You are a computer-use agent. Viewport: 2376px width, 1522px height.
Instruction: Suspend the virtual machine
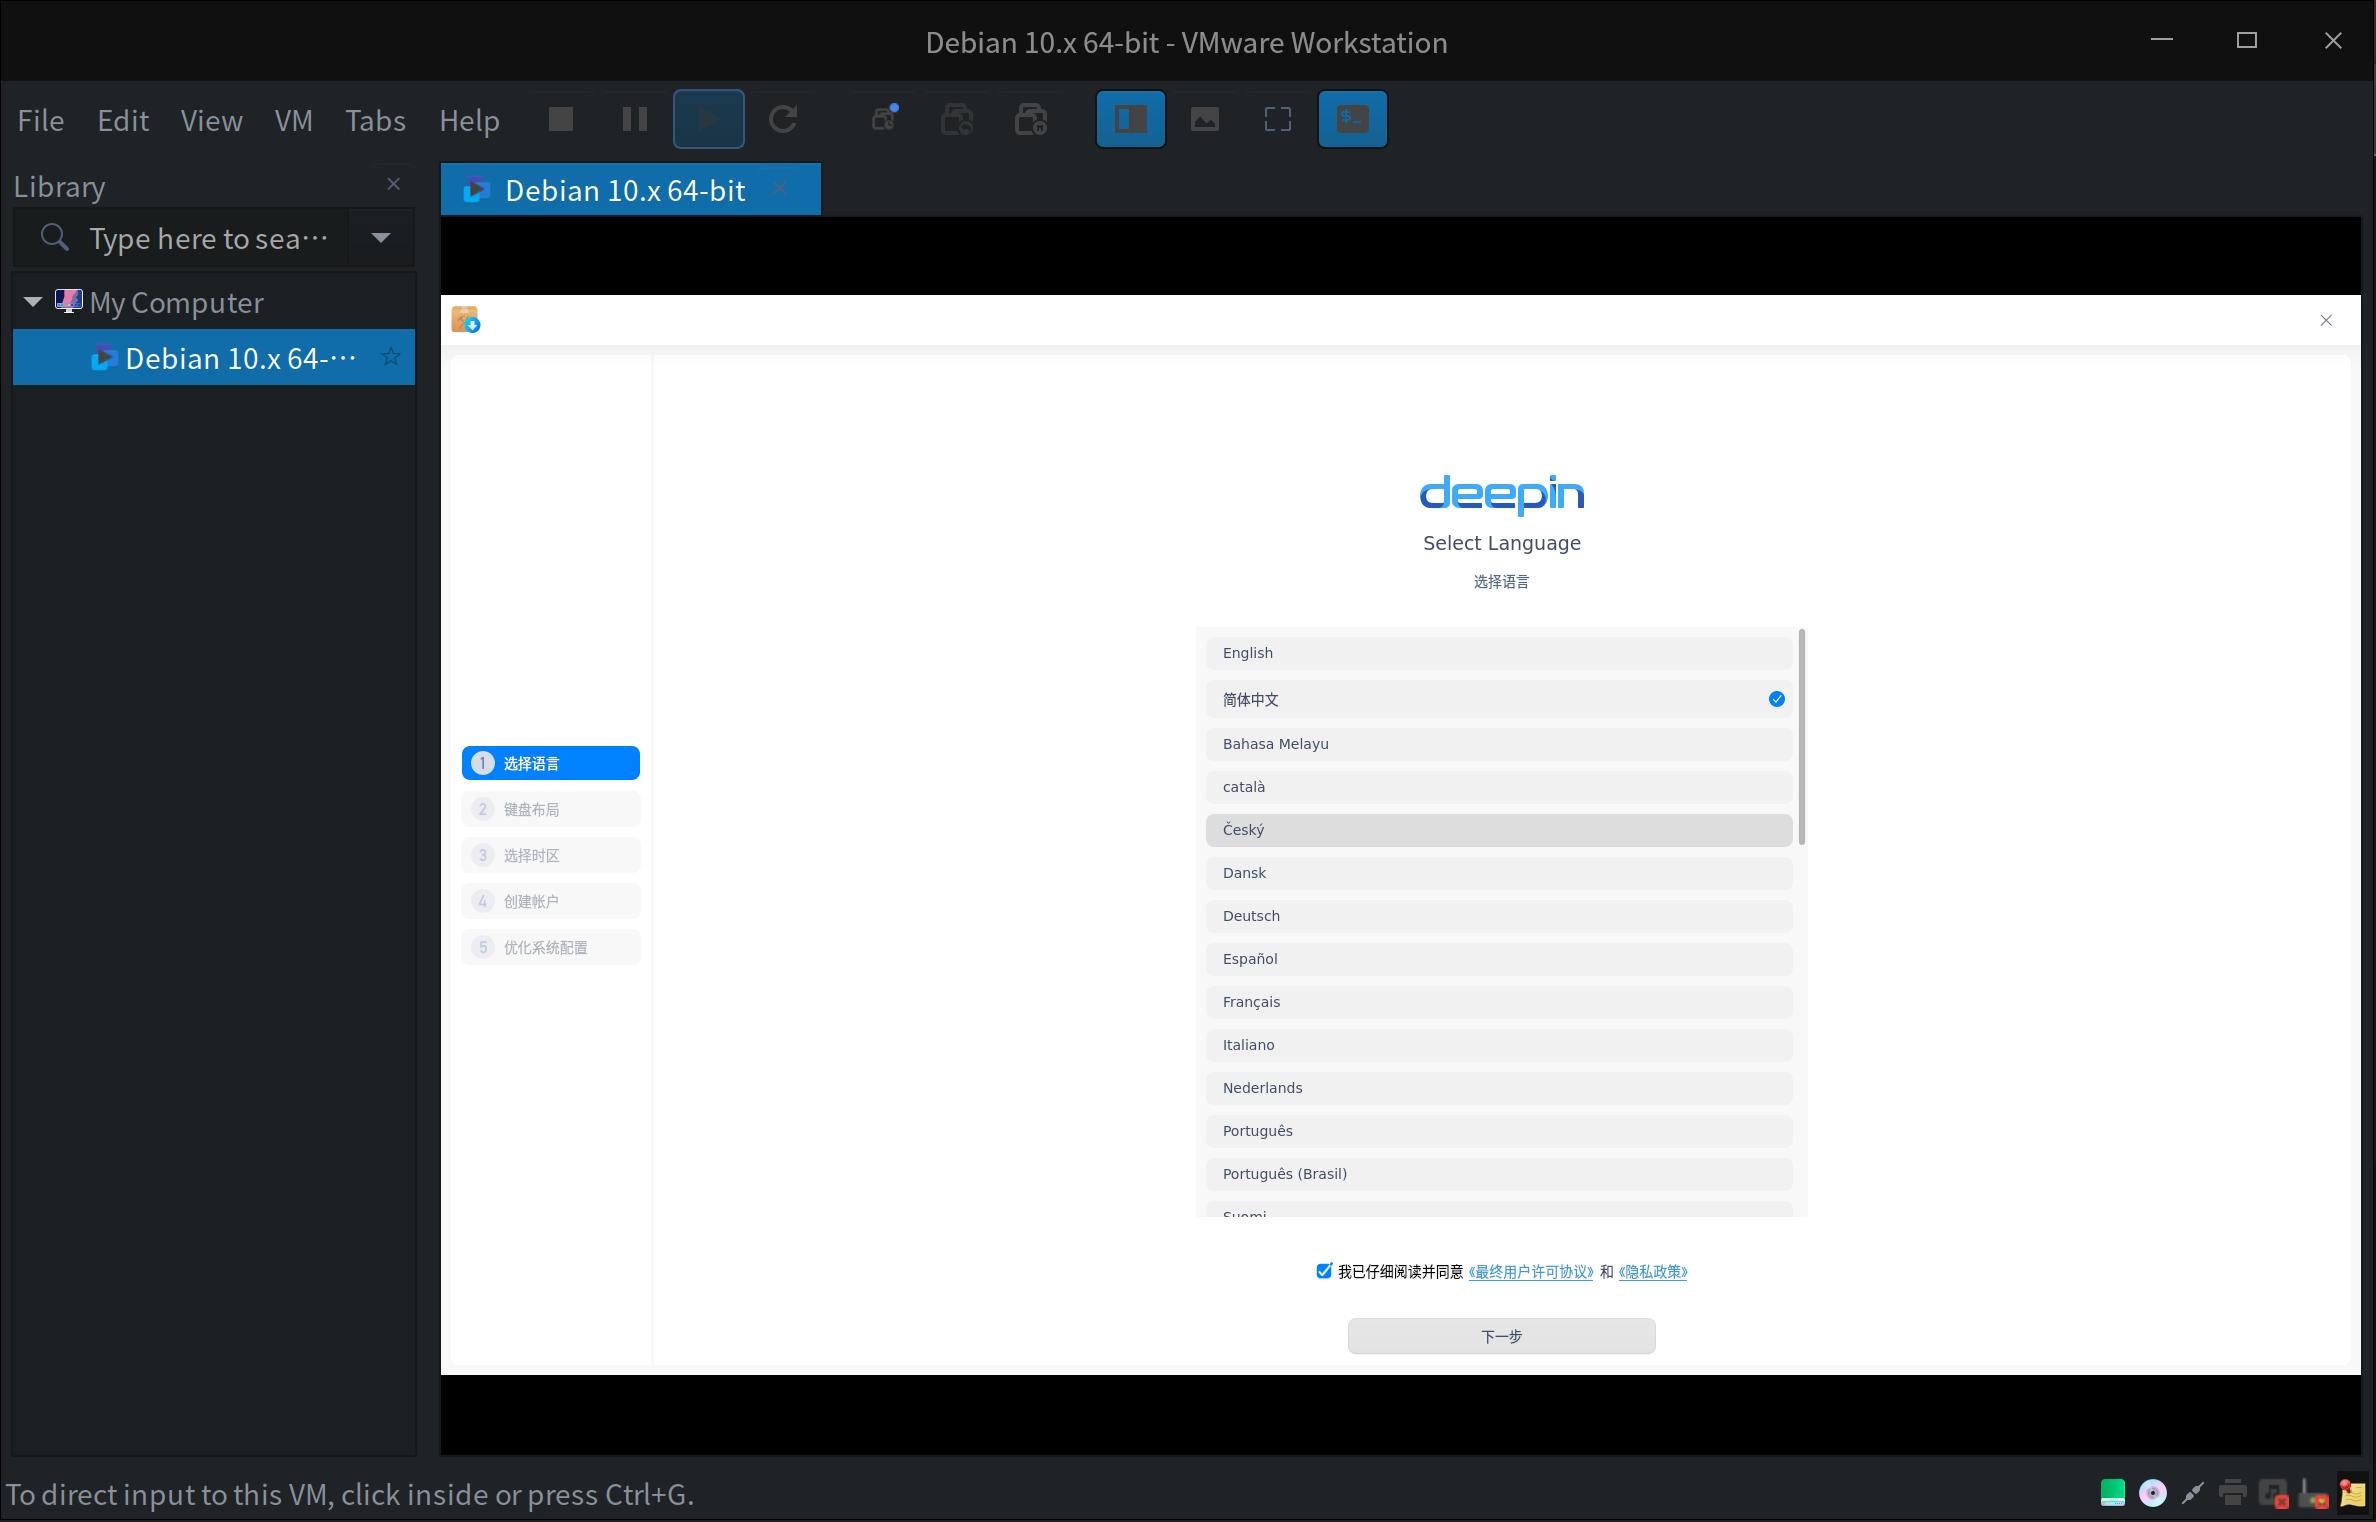coord(633,119)
